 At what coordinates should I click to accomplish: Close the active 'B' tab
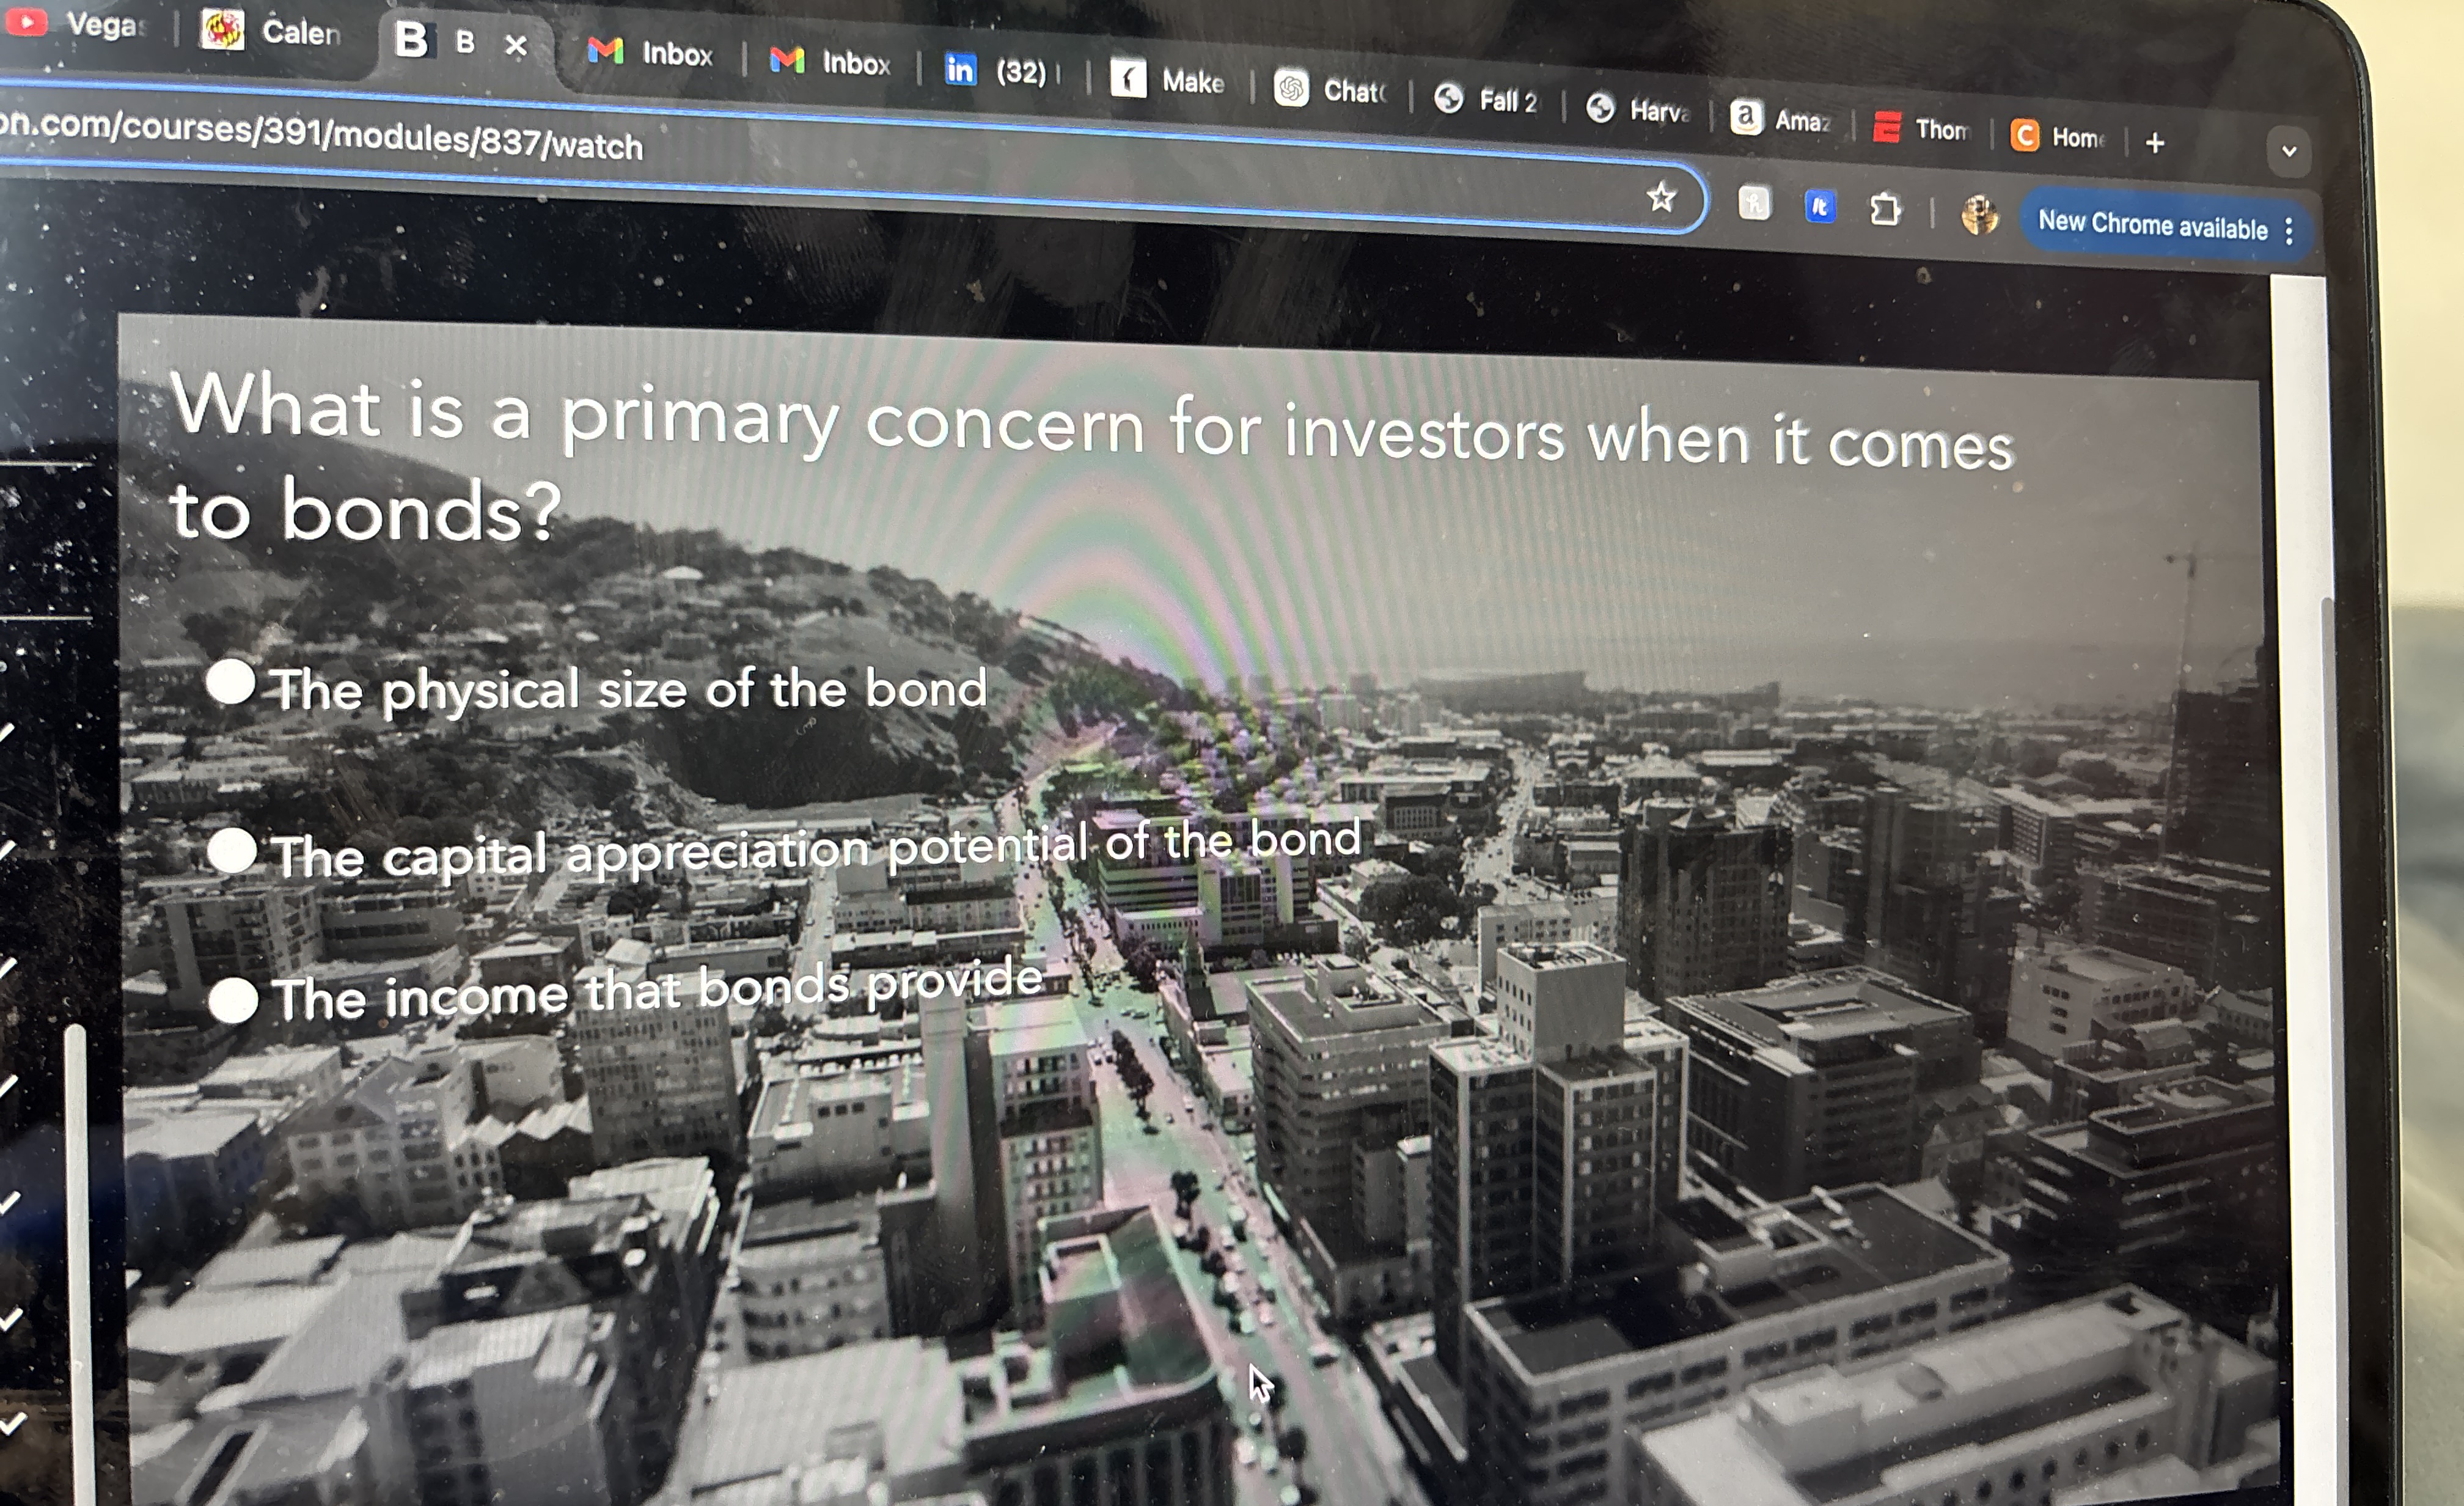coord(516,45)
